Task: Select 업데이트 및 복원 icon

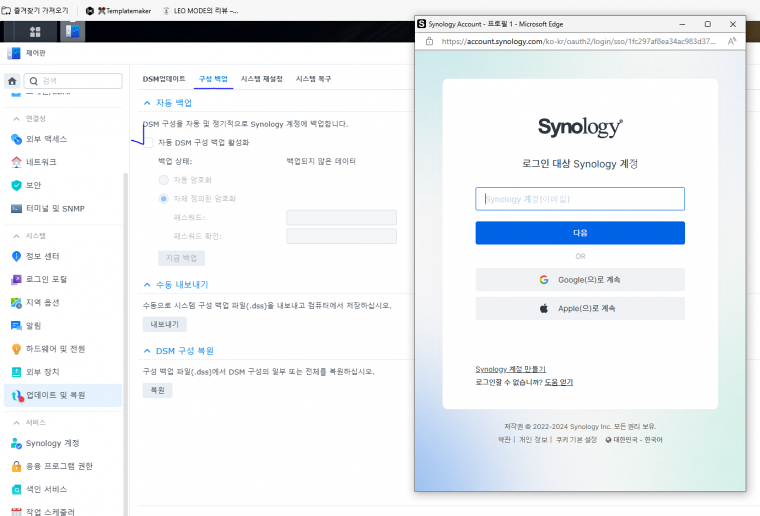Action: click(x=17, y=395)
